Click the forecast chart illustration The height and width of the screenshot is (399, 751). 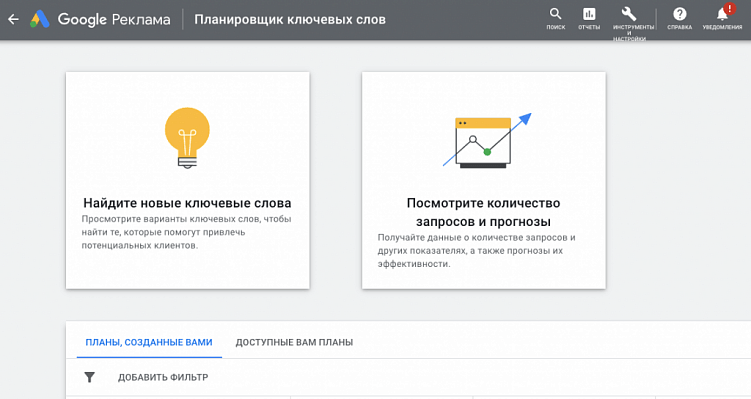(x=487, y=141)
